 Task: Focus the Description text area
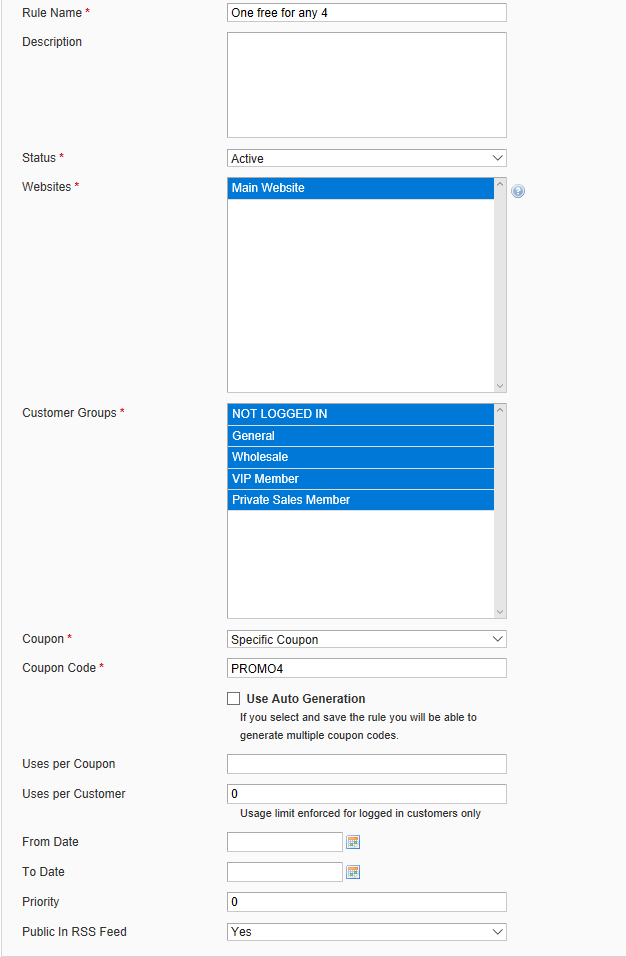(x=366, y=85)
